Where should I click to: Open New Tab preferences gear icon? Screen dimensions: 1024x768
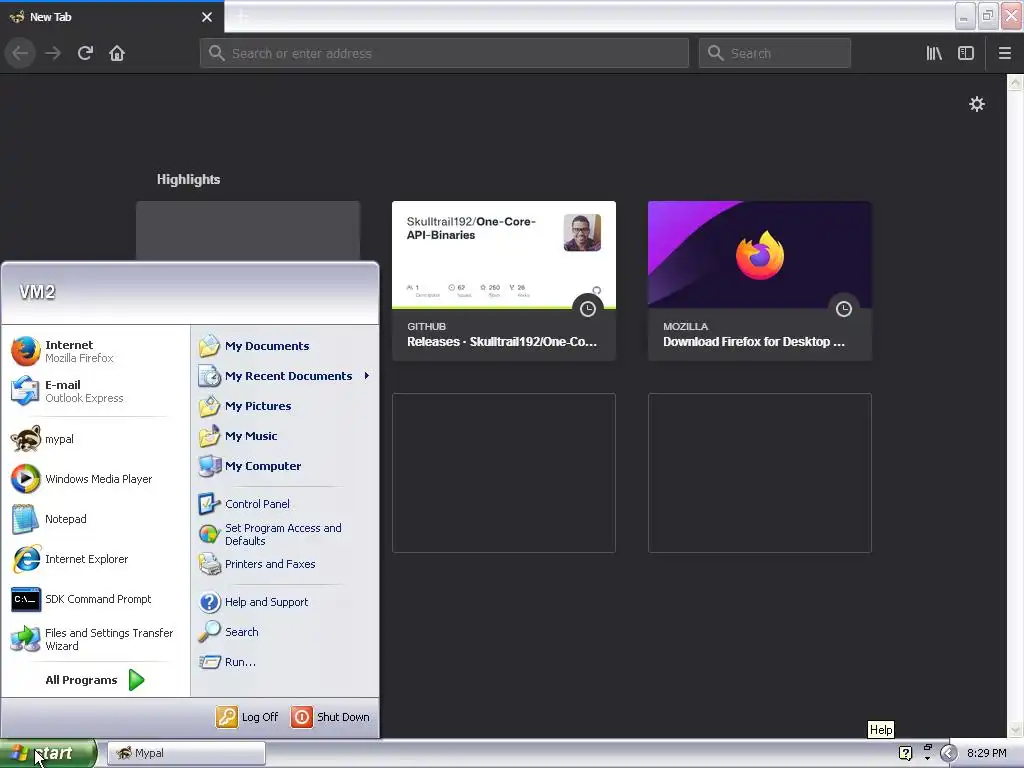[977, 104]
